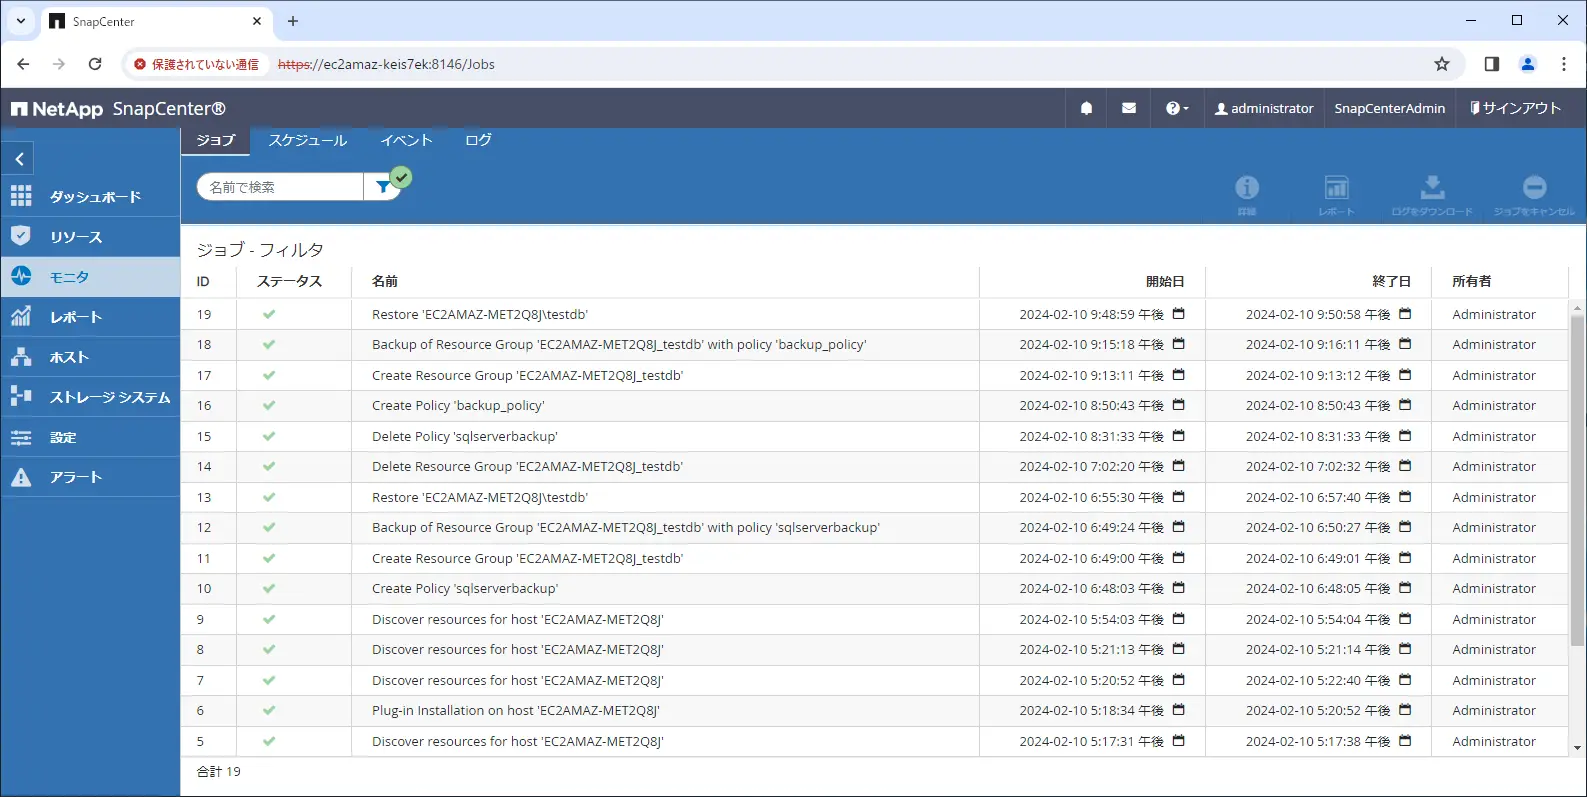Viewport: 1587px width, 797px height.
Task: Sort by the 終了日 column header
Action: 1391,282
